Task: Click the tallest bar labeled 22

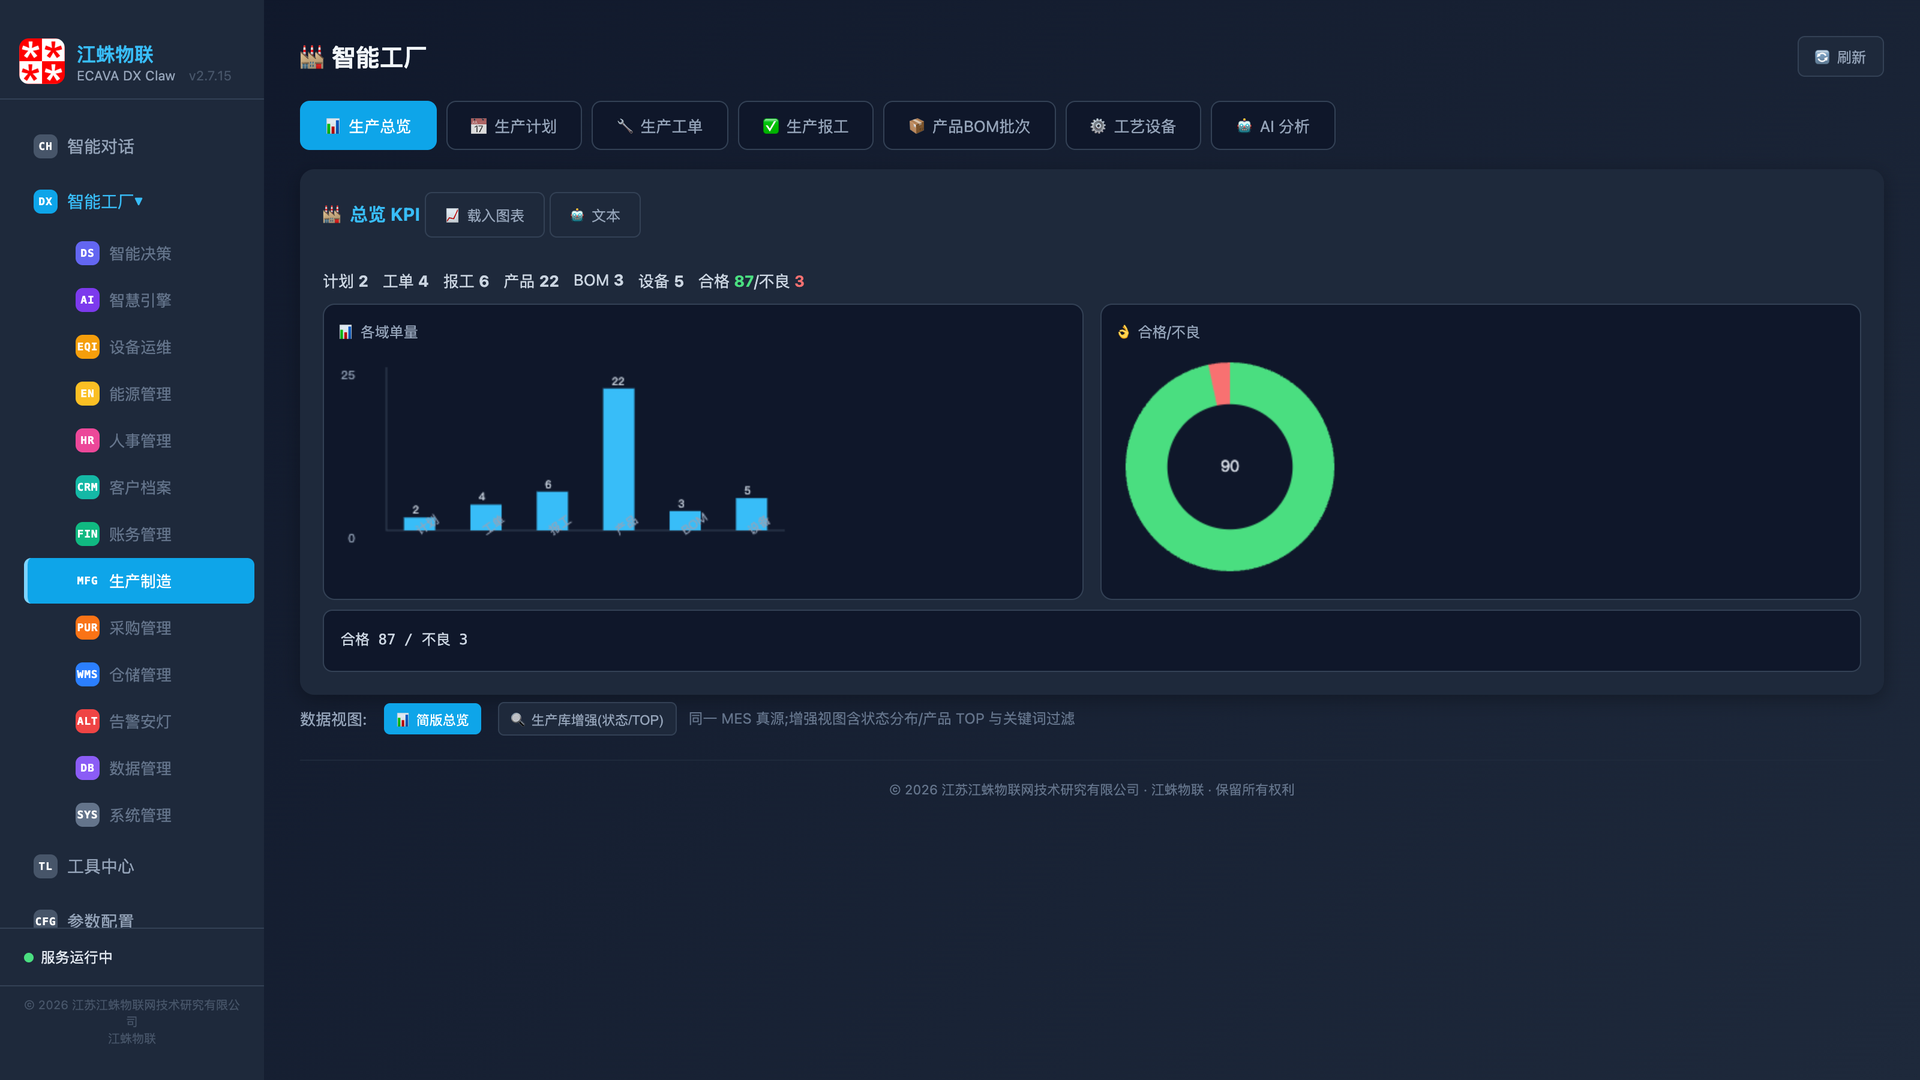Action: click(x=618, y=459)
